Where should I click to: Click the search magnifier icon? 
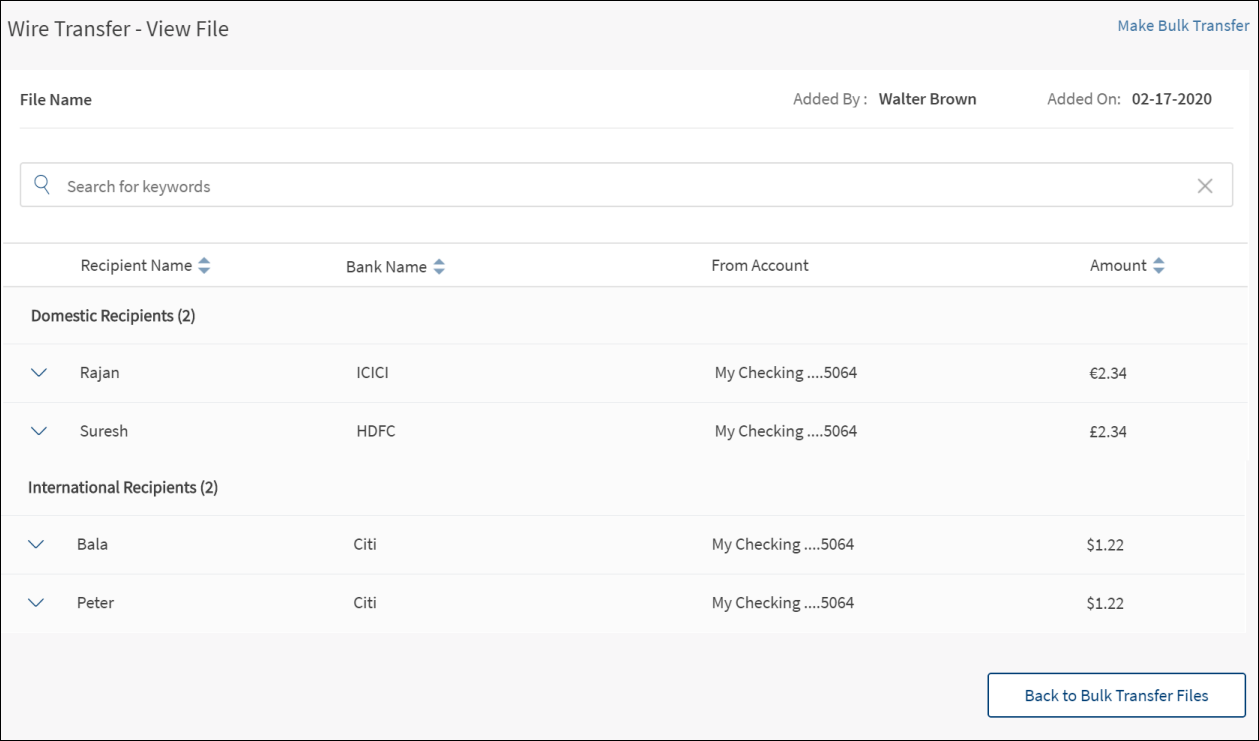point(42,185)
